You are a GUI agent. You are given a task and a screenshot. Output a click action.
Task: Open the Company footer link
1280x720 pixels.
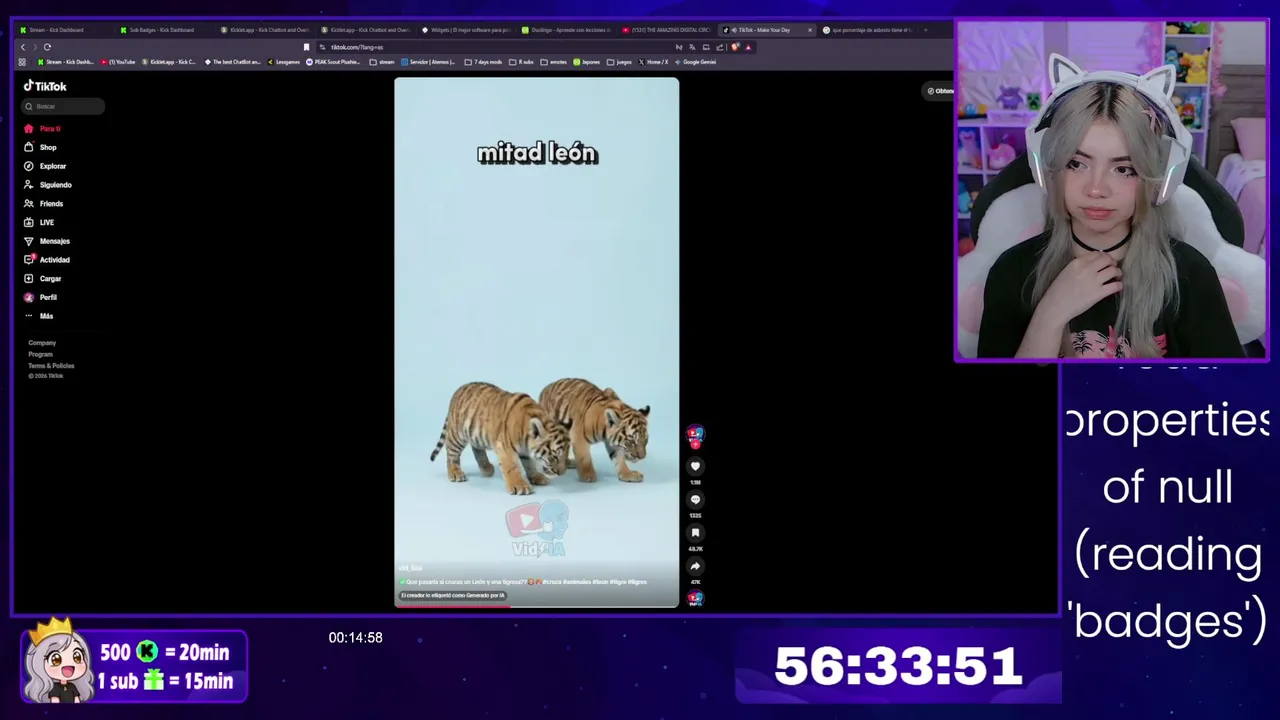click(x=42, y=343)
